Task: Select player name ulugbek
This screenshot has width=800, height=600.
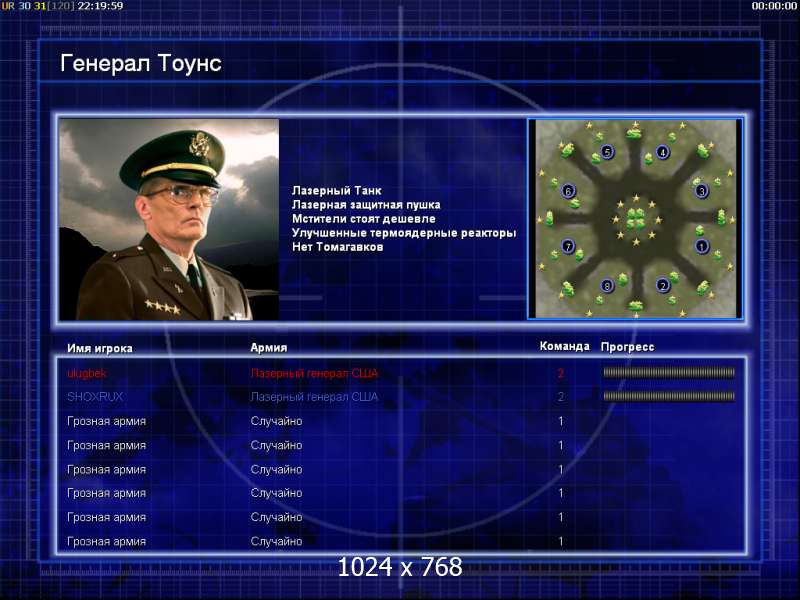Action: tap(87, 373)
